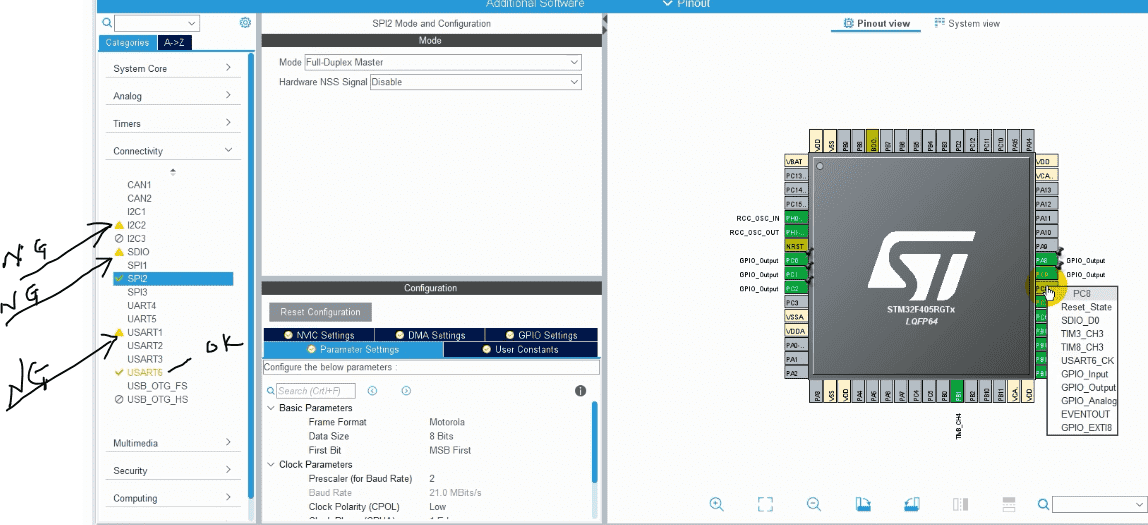Screen dimensions: 1148x525
Task: Click the VBAT pin on chip
Action: click(x=796, y=161)
